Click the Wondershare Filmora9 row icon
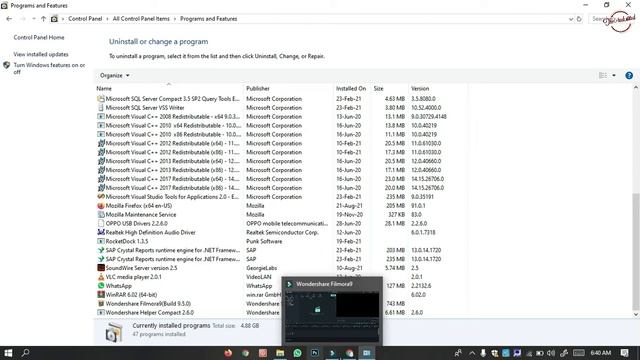 tap(101, 304)
